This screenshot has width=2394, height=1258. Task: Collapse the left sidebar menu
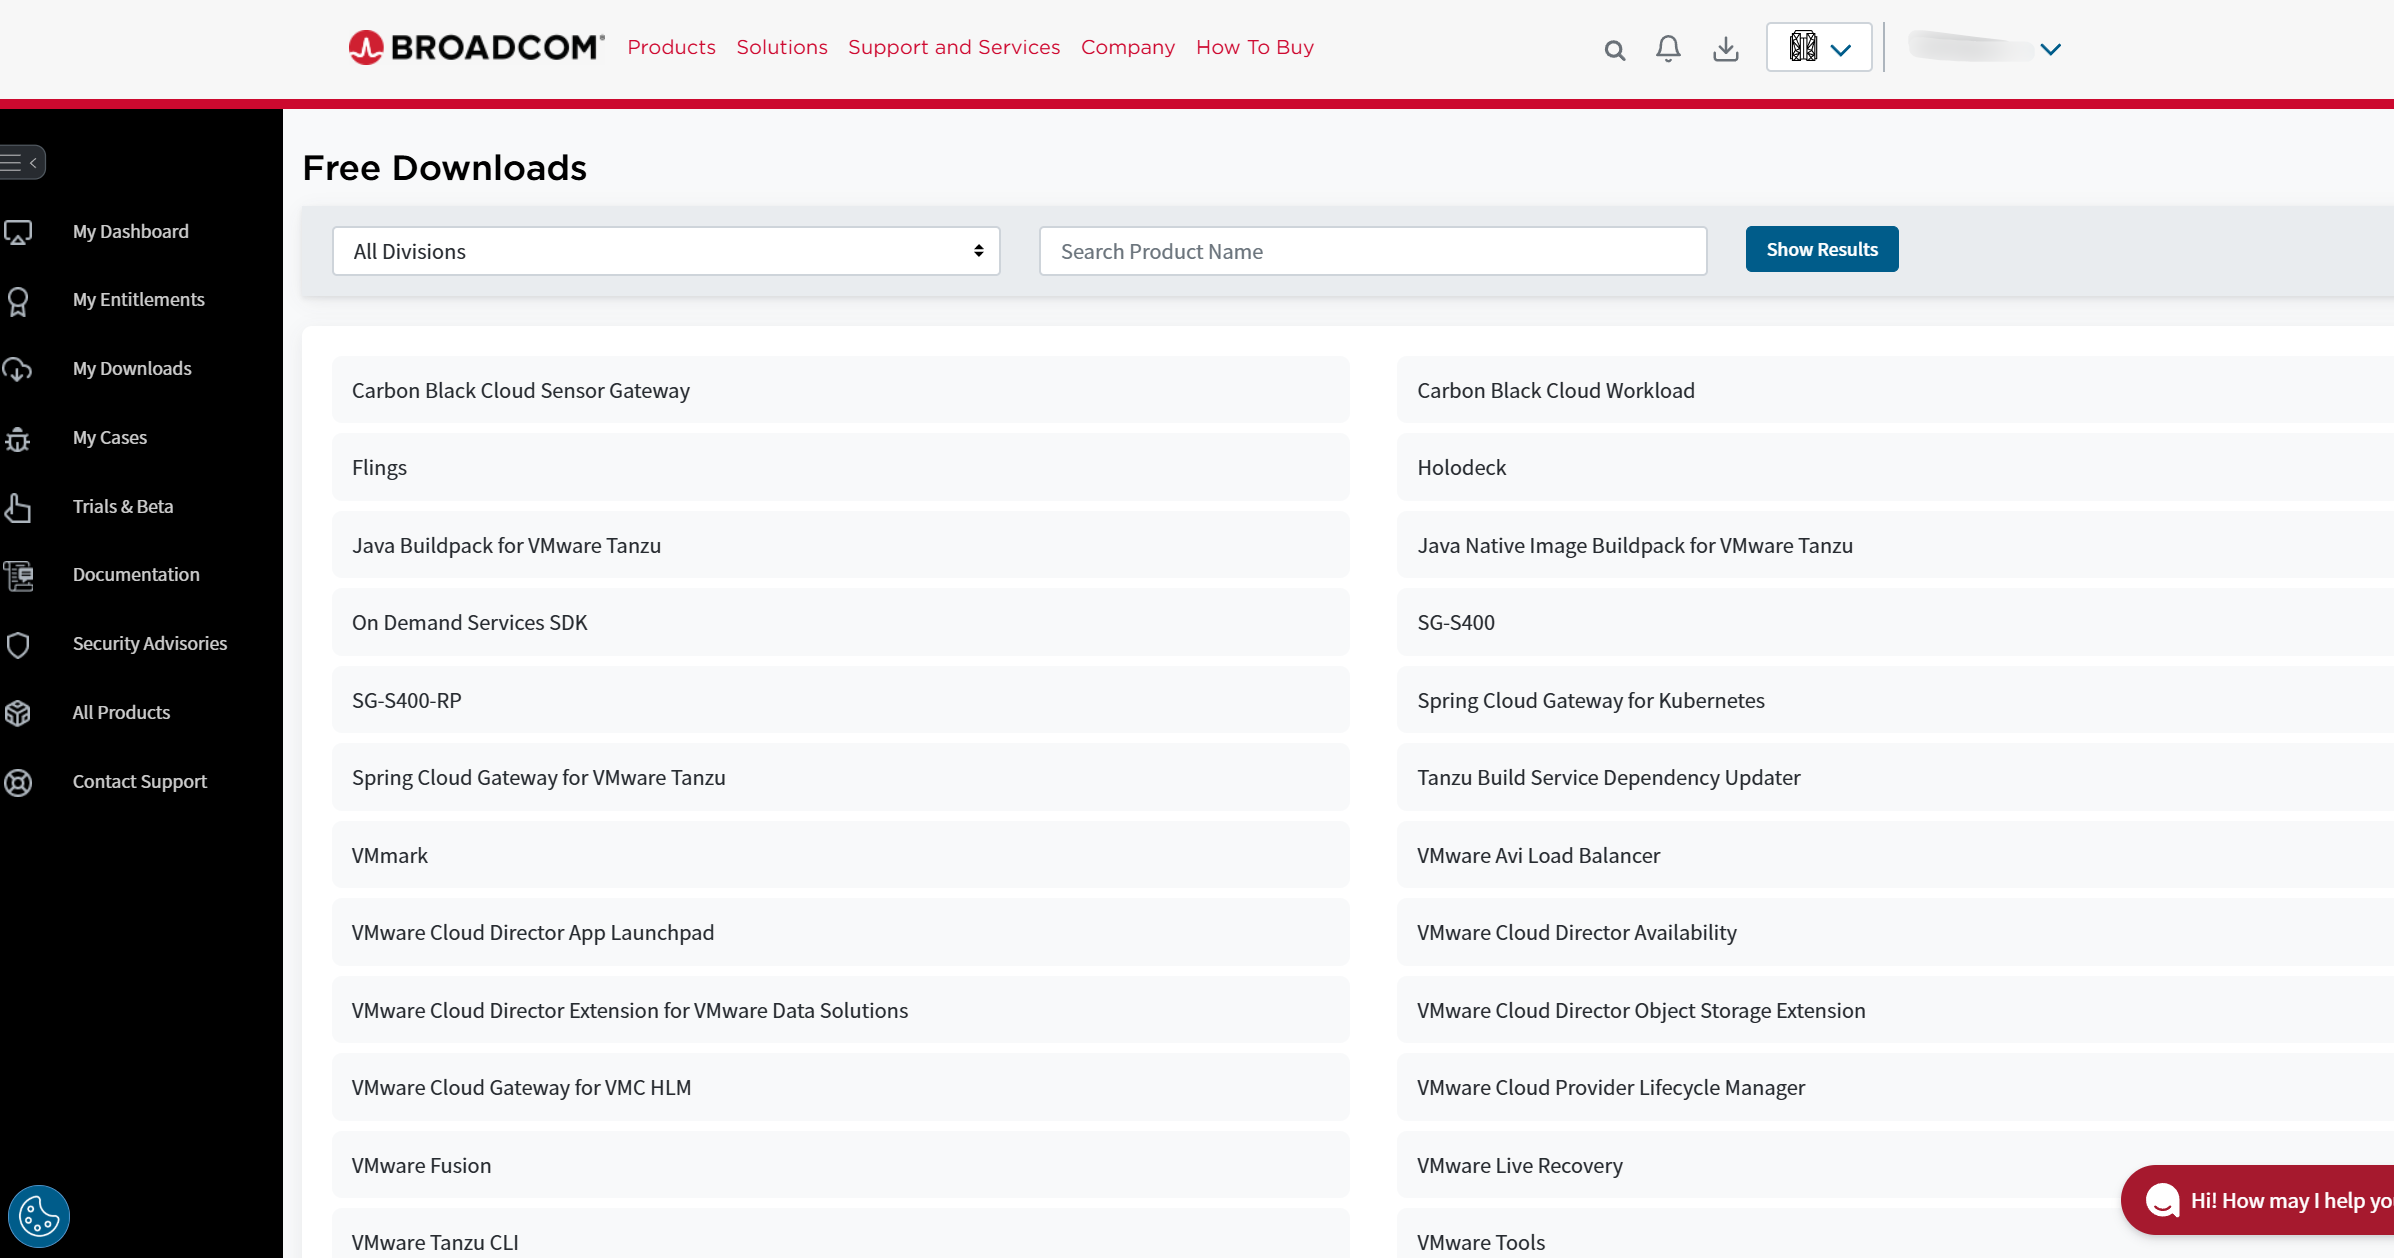pyautogui.click(x=22, y=162)
